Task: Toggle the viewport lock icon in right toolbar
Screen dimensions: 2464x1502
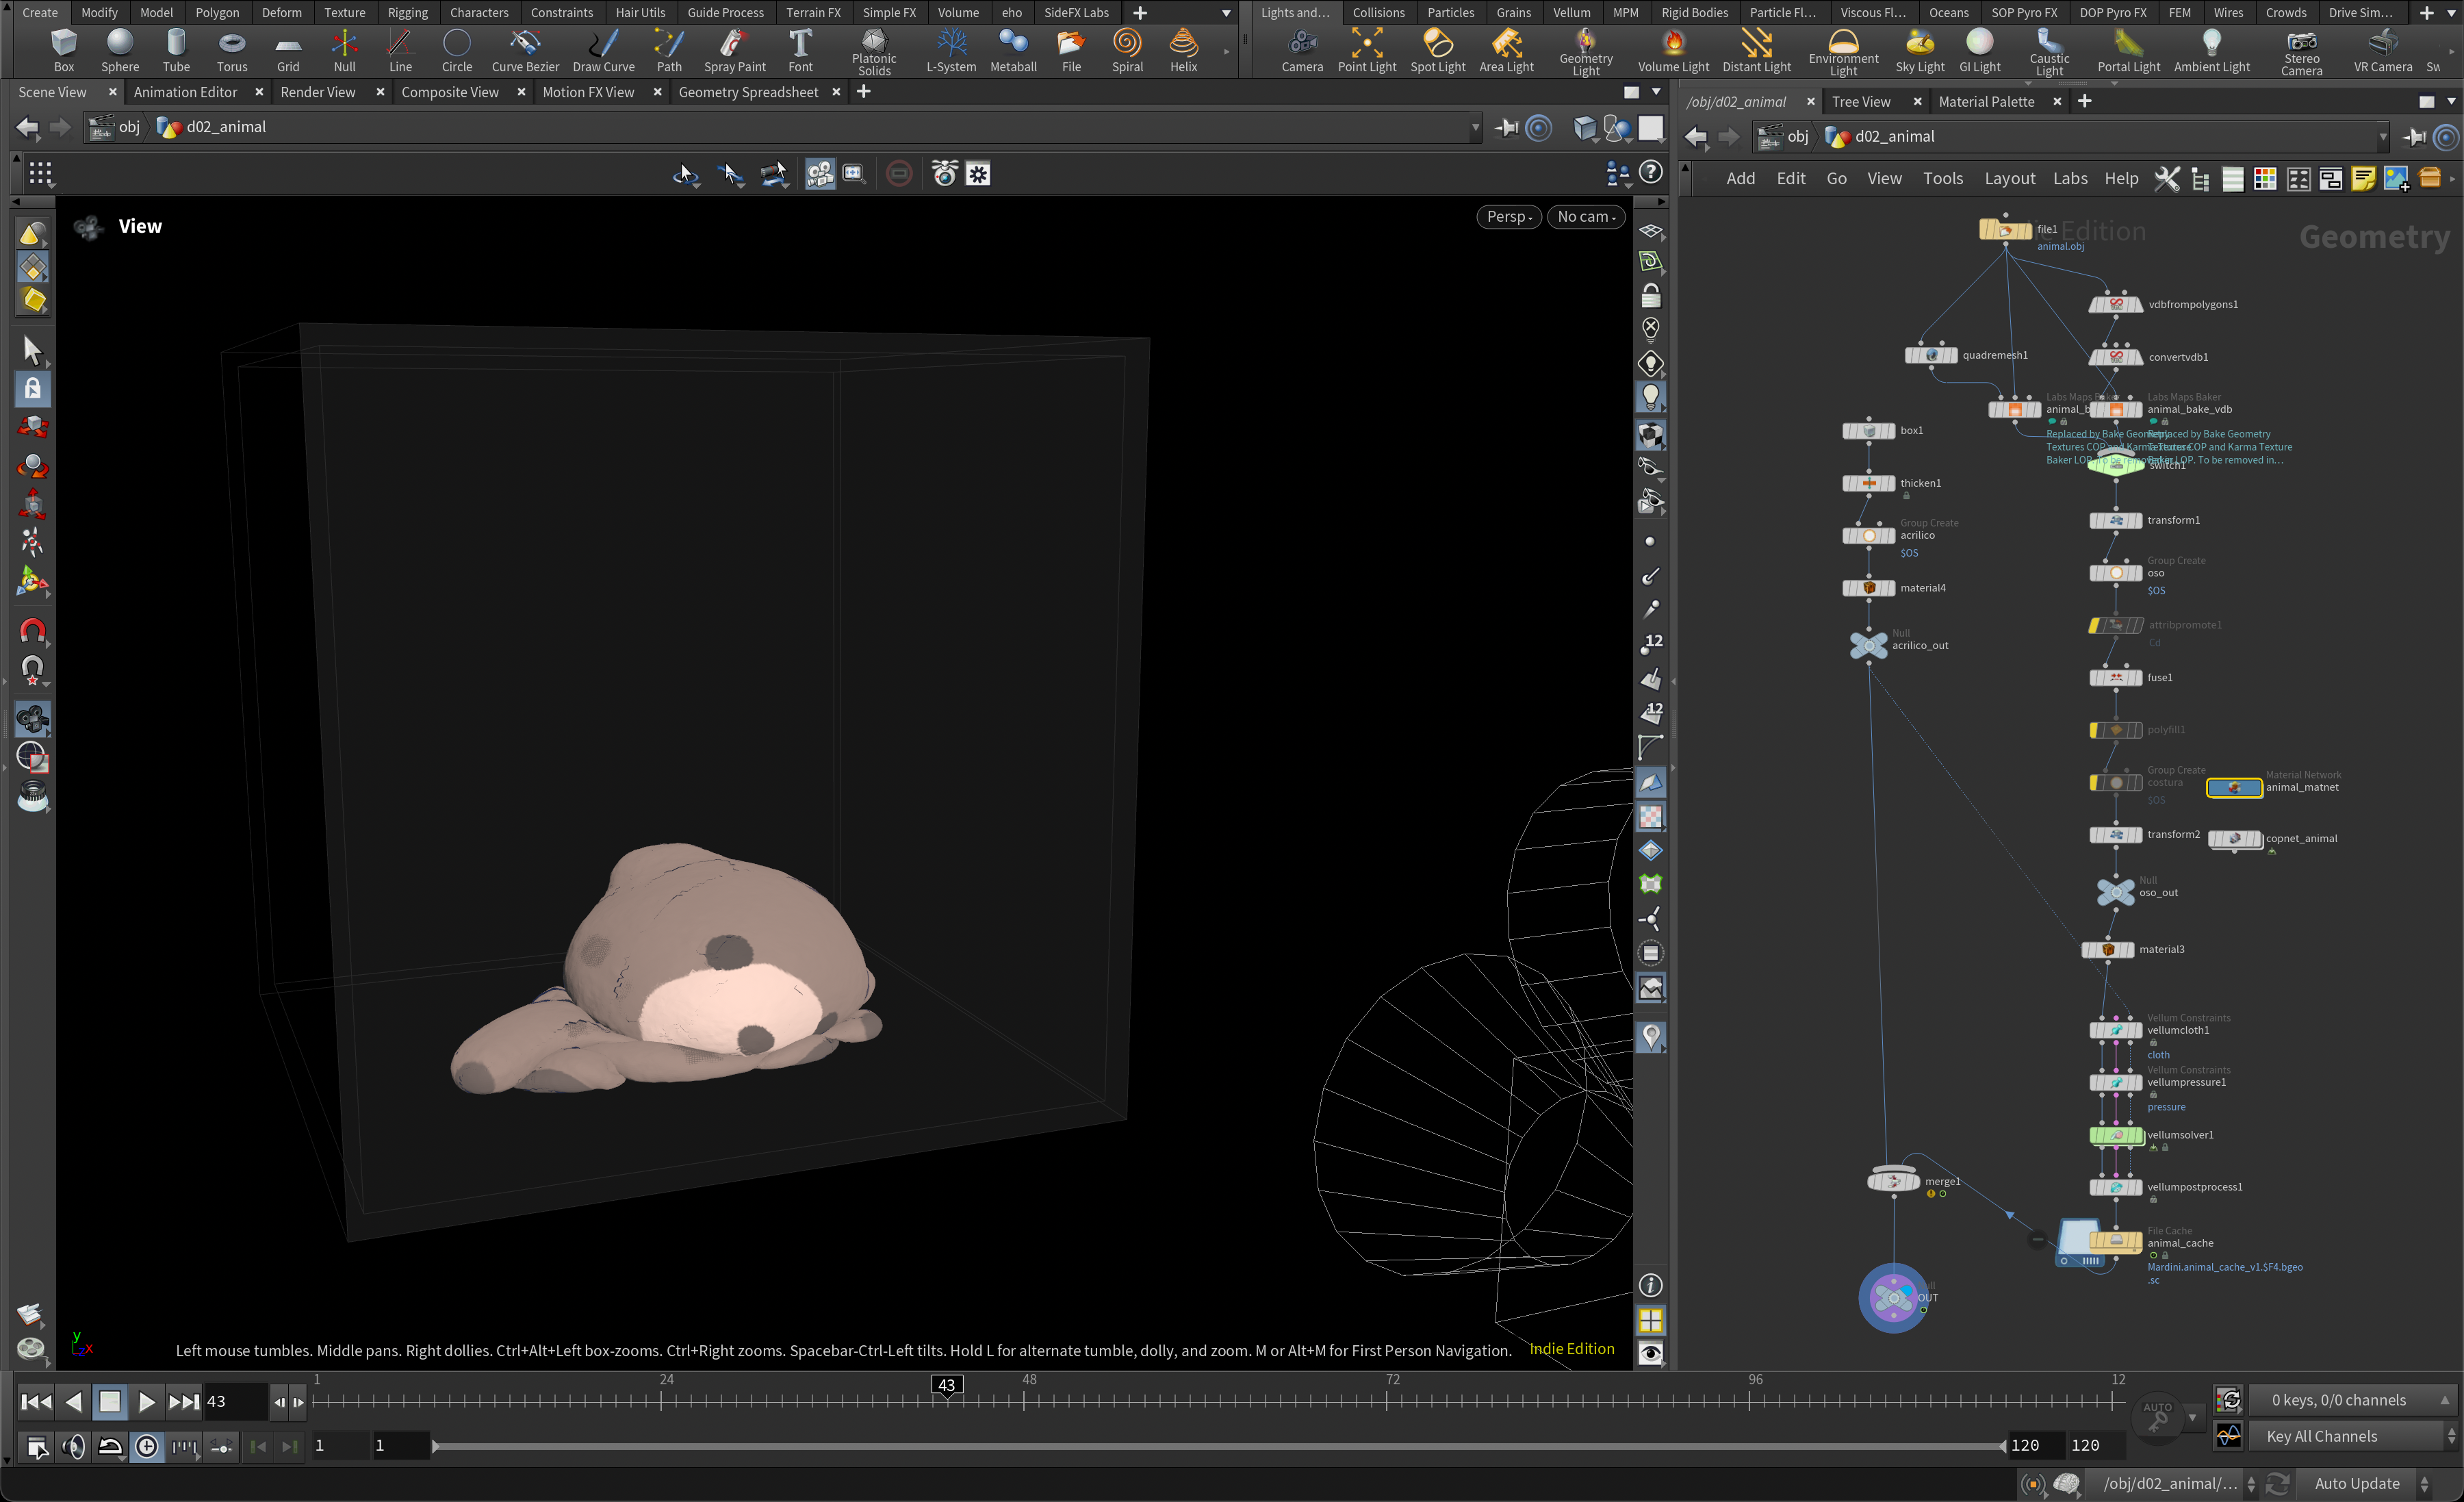Action: (x=1650, y=296)
